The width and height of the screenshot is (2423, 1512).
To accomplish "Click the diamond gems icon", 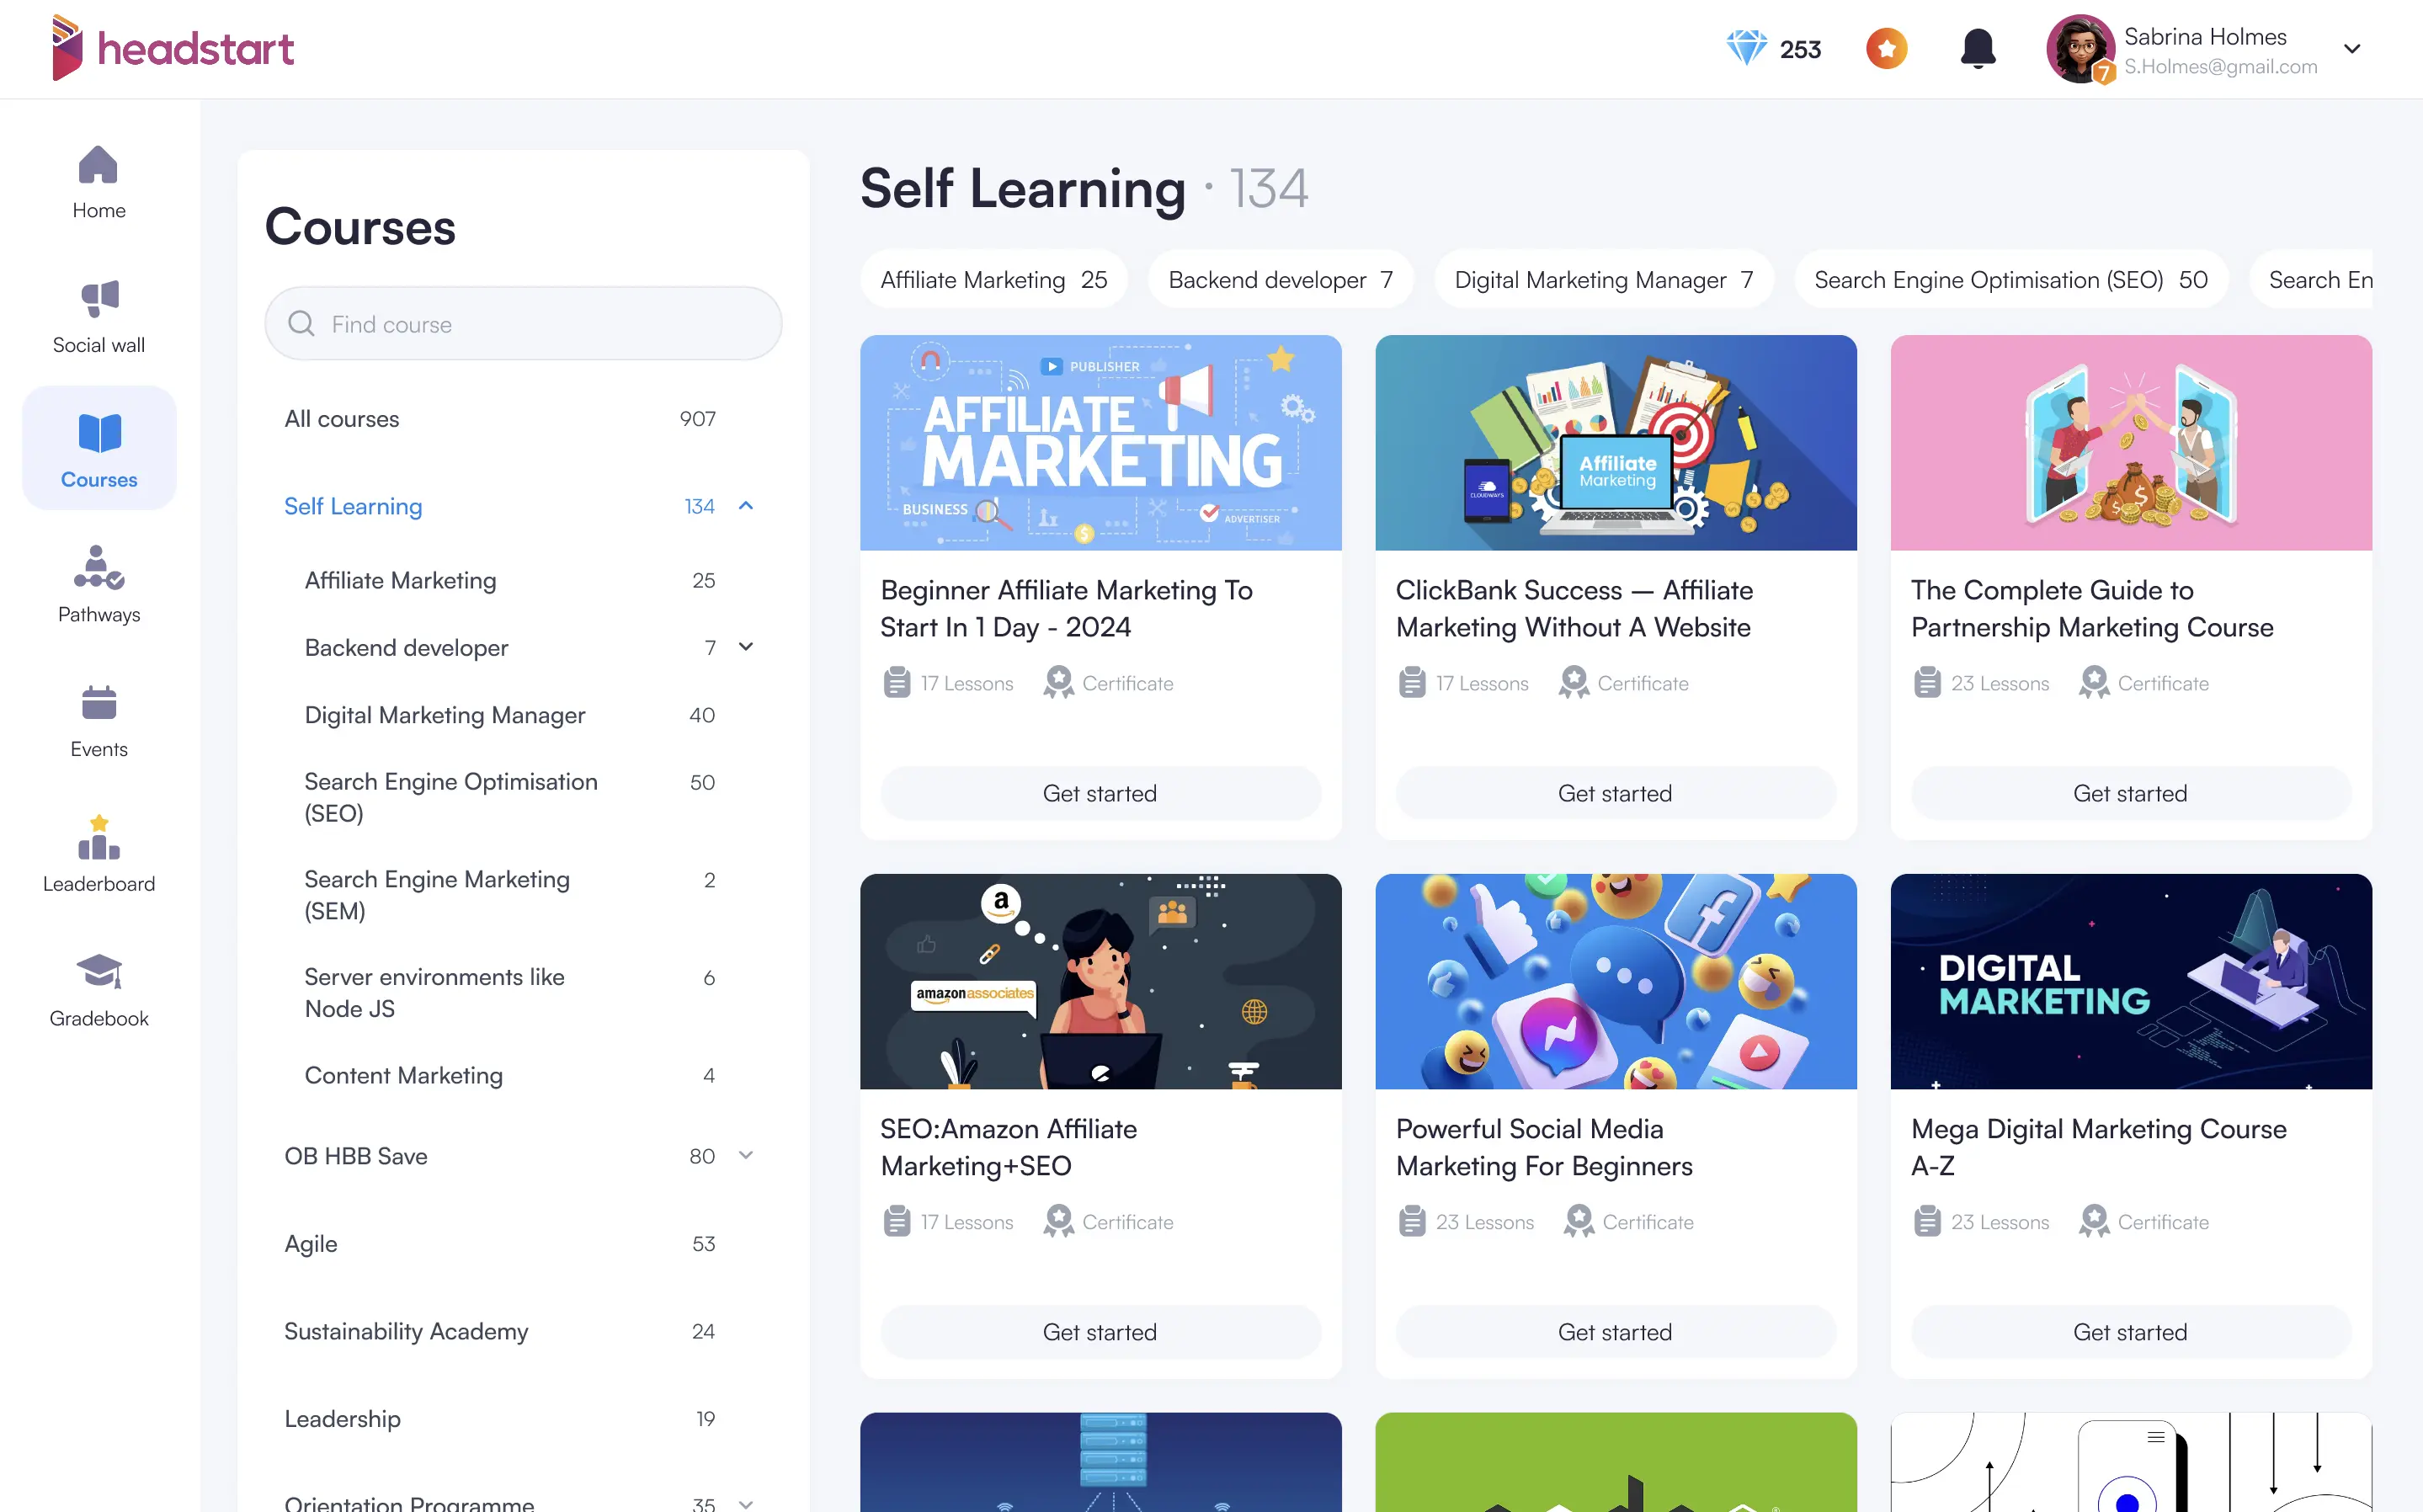I will [x=1746, y=49].
